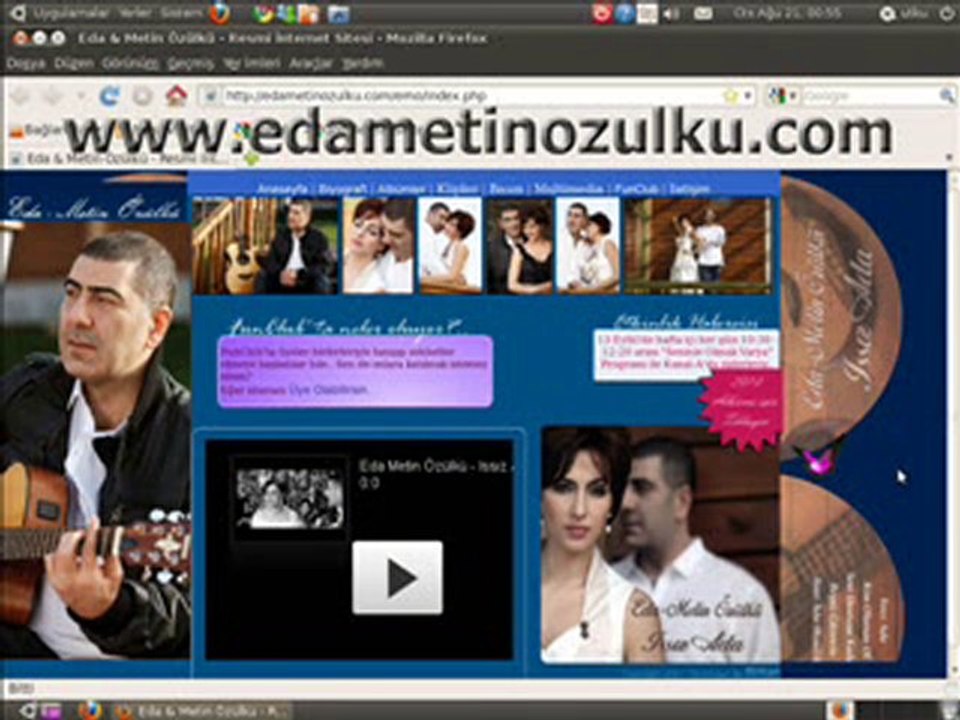Click the black-and-white video thumbnail
The width and height of the screenshot is (960, 720).
(290, 498)
